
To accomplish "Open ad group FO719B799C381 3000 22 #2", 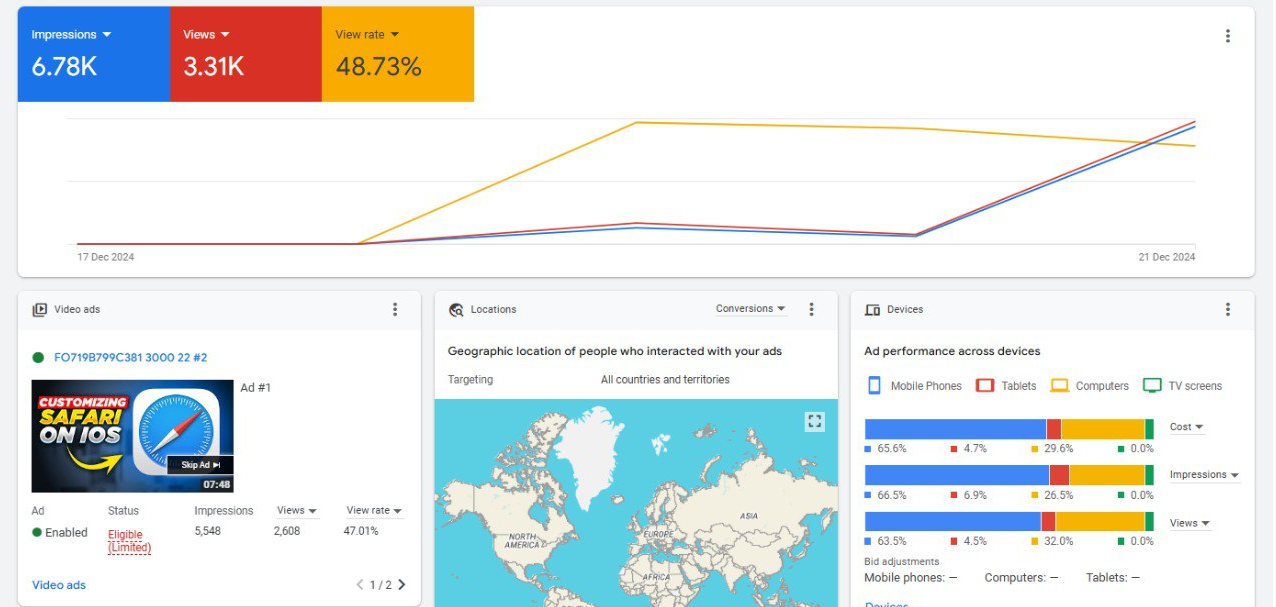I will click(x=130, y=357).
